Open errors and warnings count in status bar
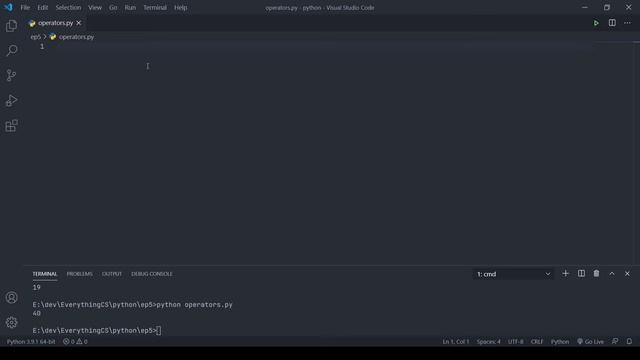The image size is (640, 360). pos(75,342)
